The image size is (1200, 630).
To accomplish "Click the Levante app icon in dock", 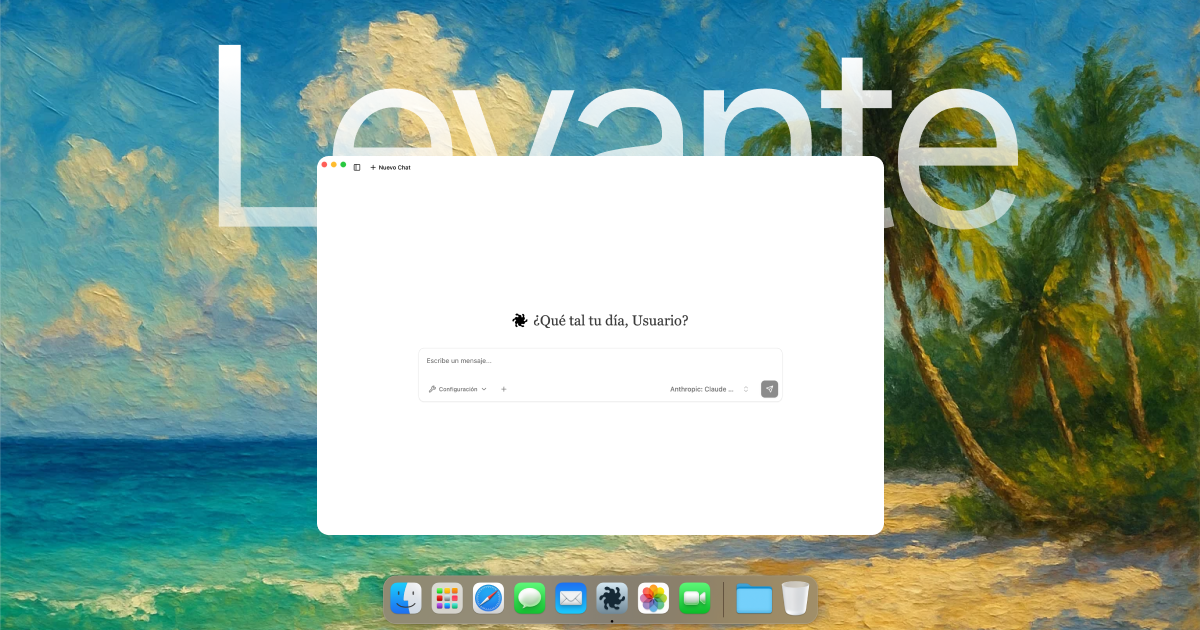I will pyautogui.click(x=612, y=598).
